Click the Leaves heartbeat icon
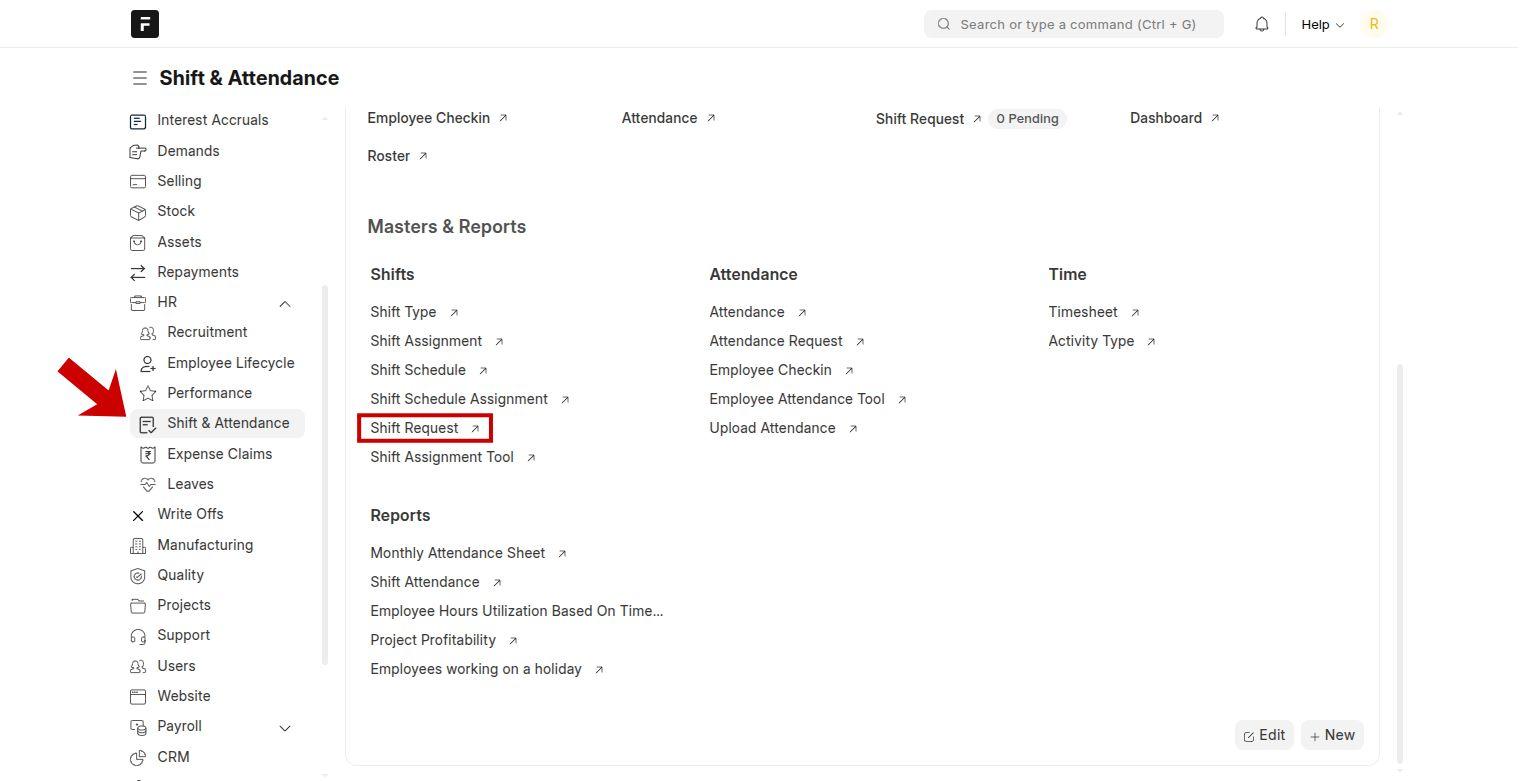The image size is (1522, 781). [x=148, y=484]
